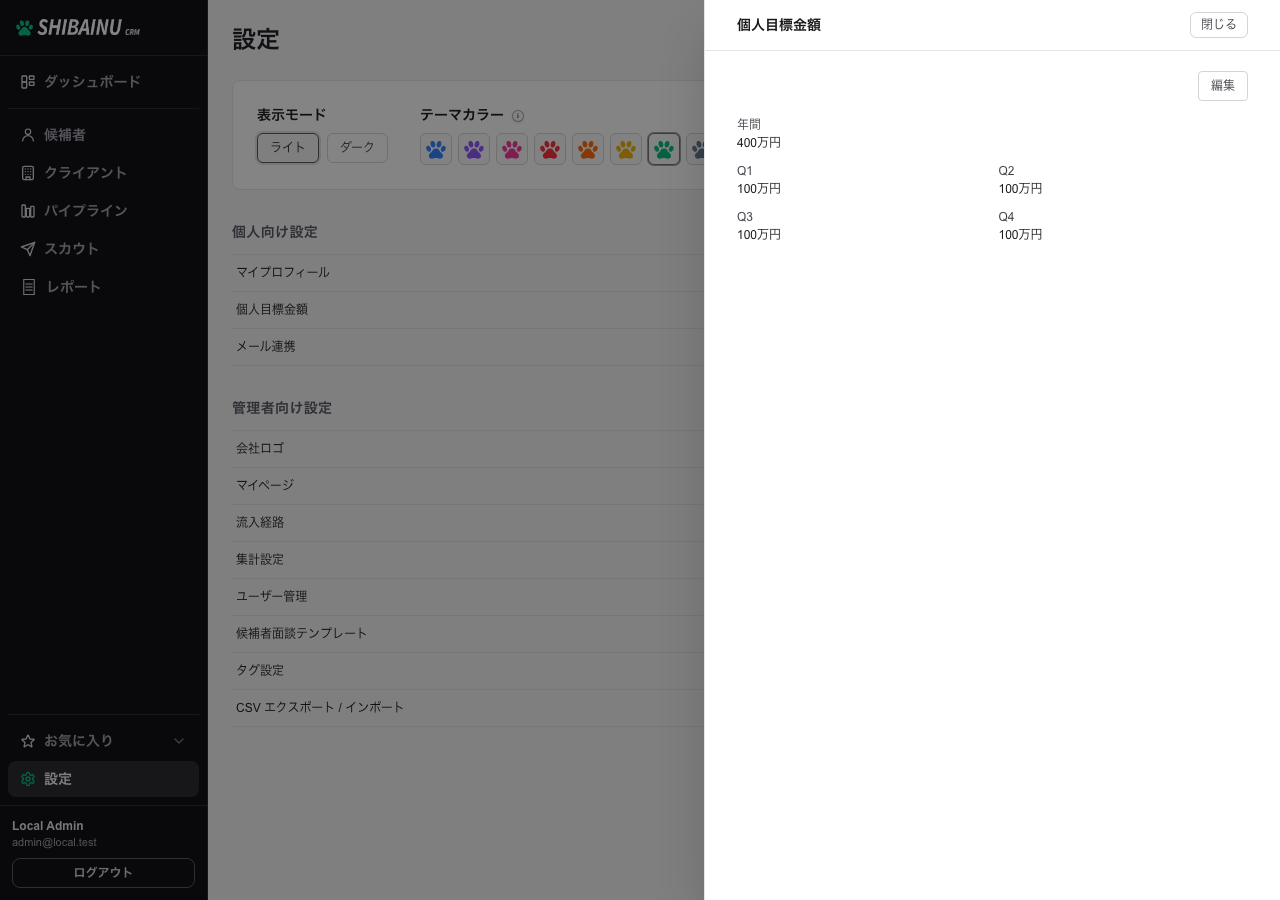
Task: Click the レポート document icon
Action: point(28,287)
